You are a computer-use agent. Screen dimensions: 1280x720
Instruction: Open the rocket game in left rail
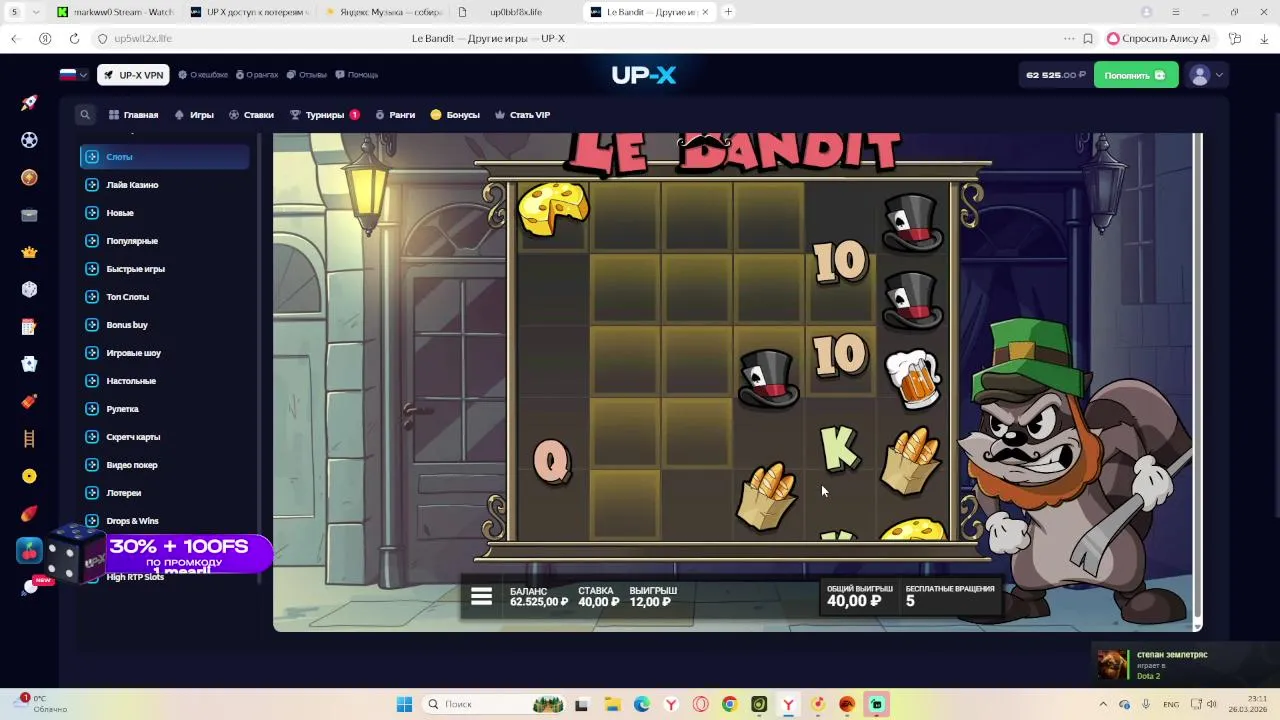29,103
